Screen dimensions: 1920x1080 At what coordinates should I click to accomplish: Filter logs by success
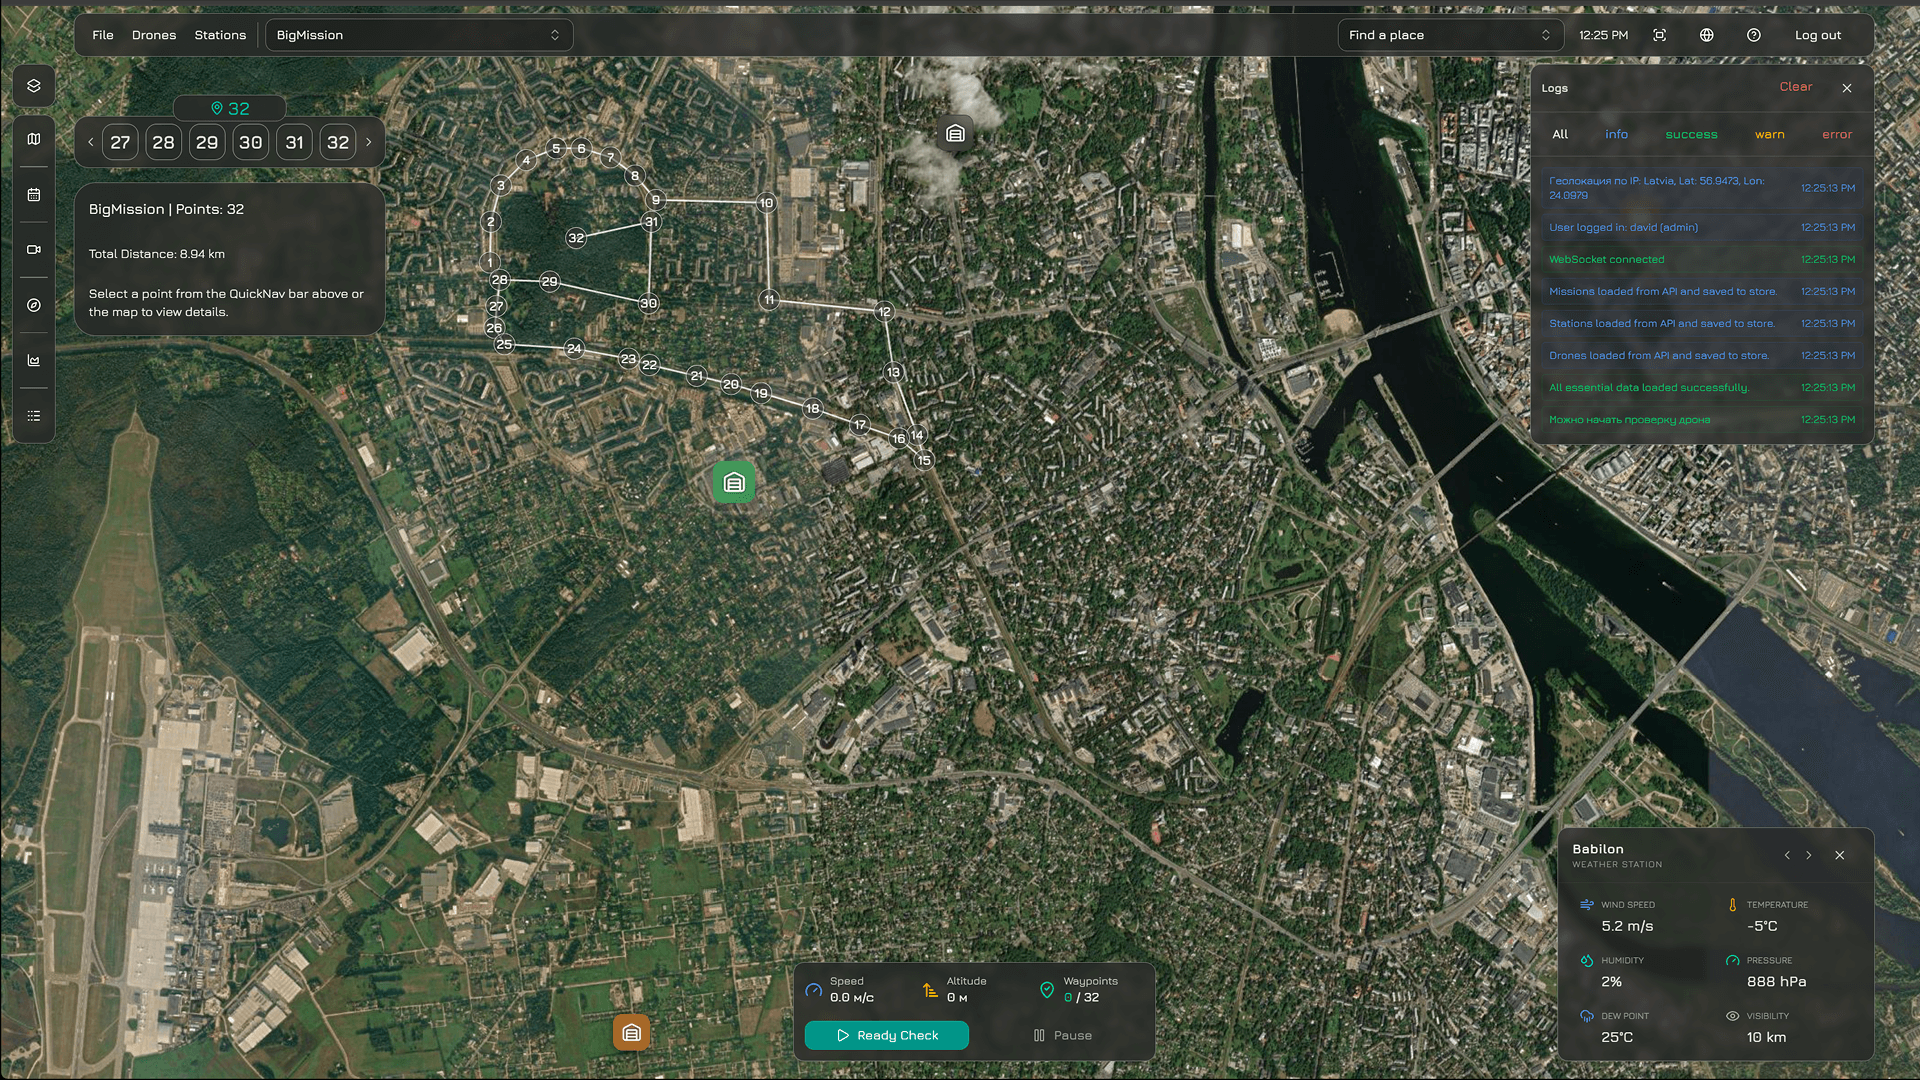[x=1691, y=135]
